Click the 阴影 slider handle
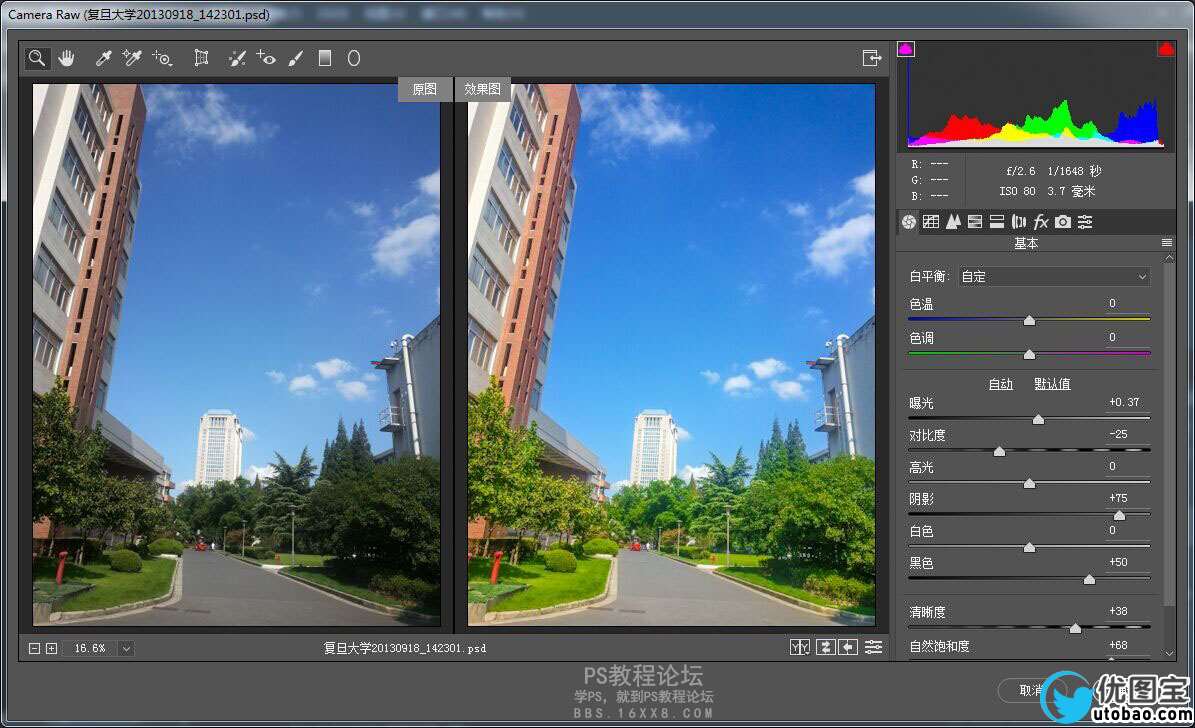This screenshot has width=1195, height=728. (x=1120, y=515)
